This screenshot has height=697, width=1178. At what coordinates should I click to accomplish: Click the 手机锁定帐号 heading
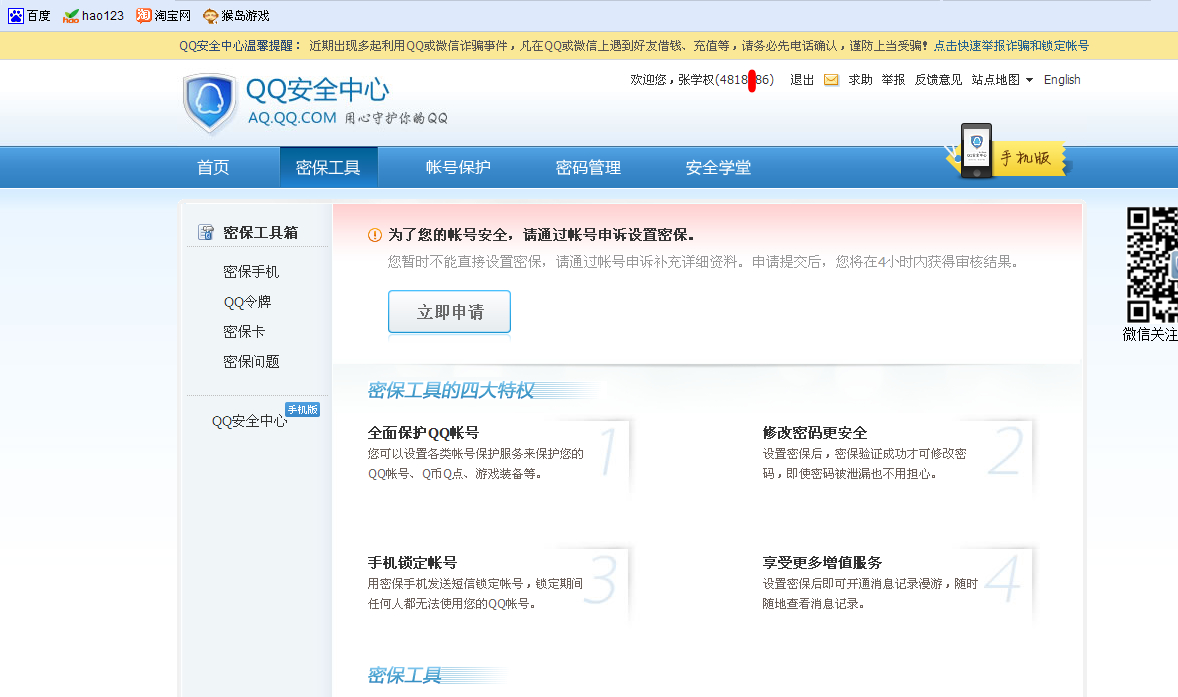pos(412,563)
